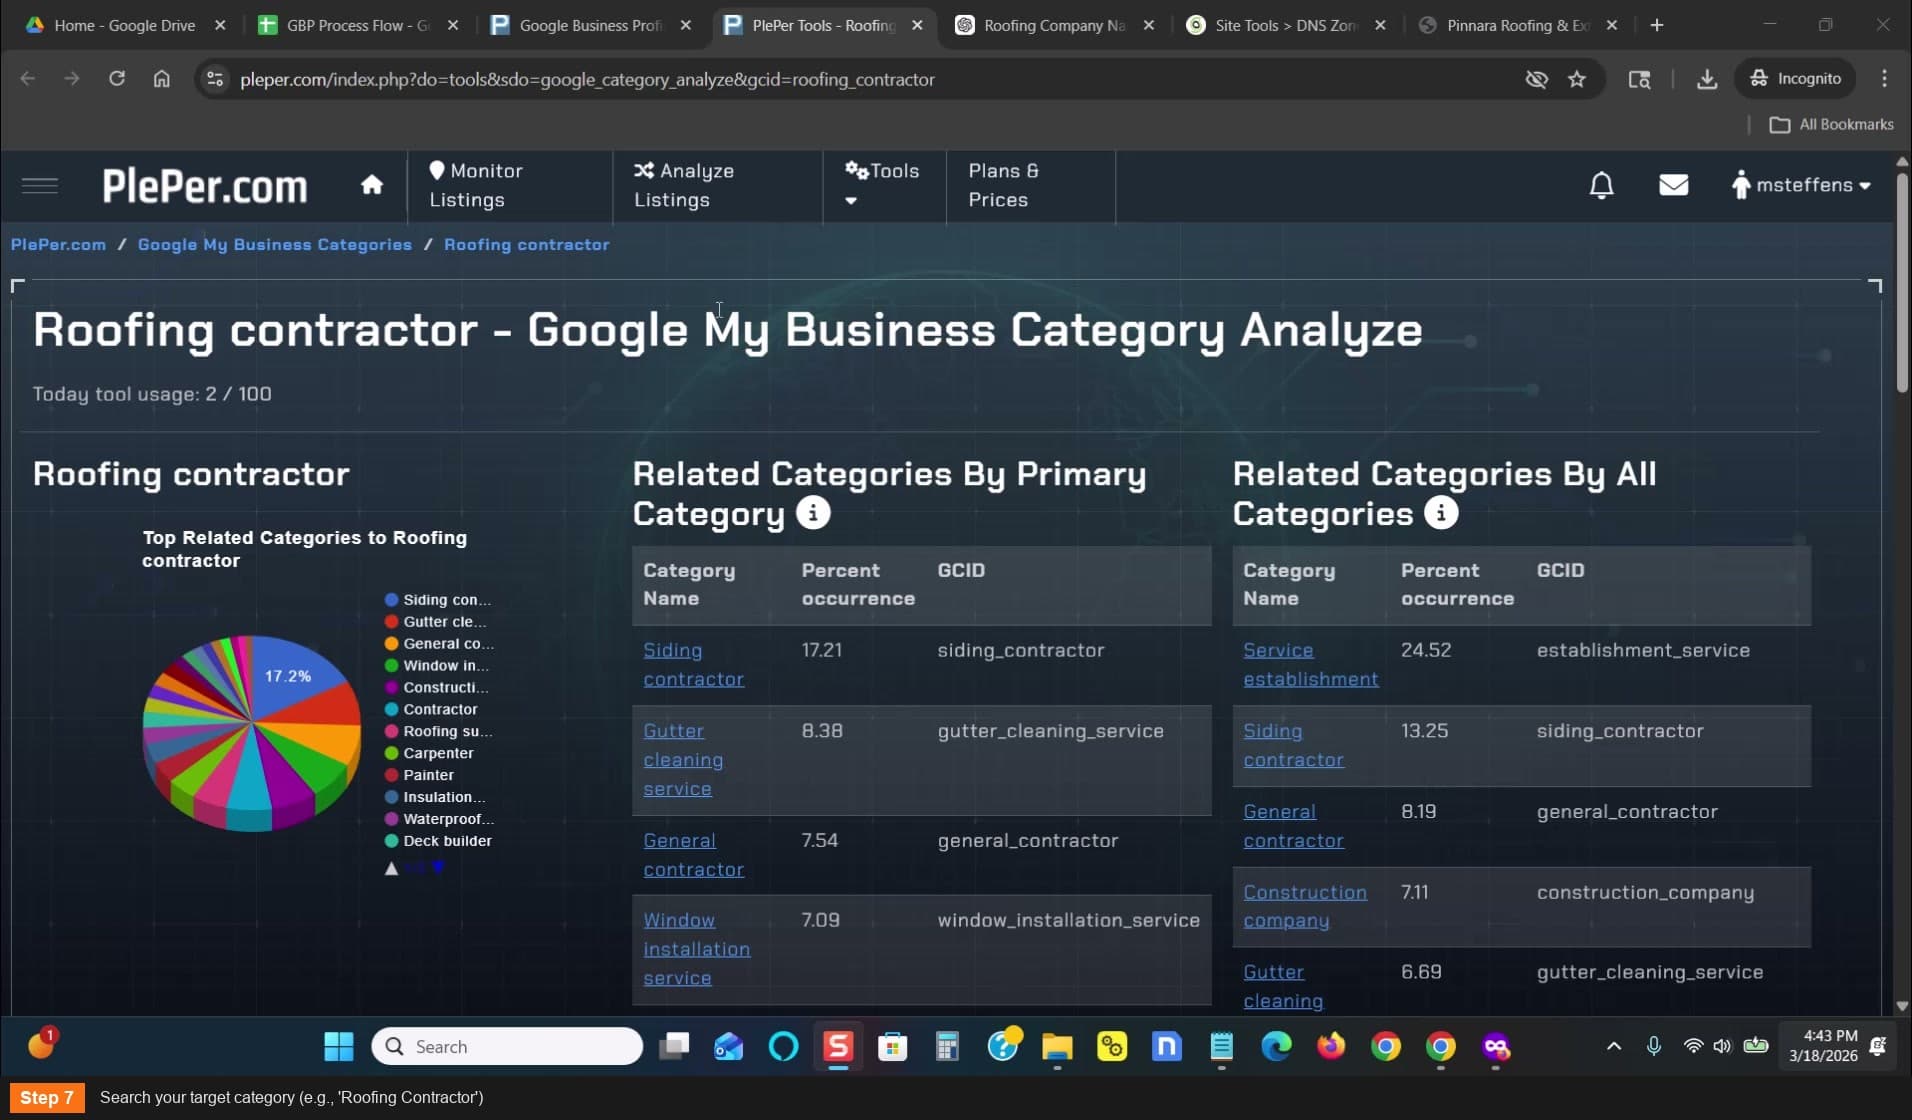Expand hidden system tray icons chevron
1912x1120 pixels.
point(1613,1046)
